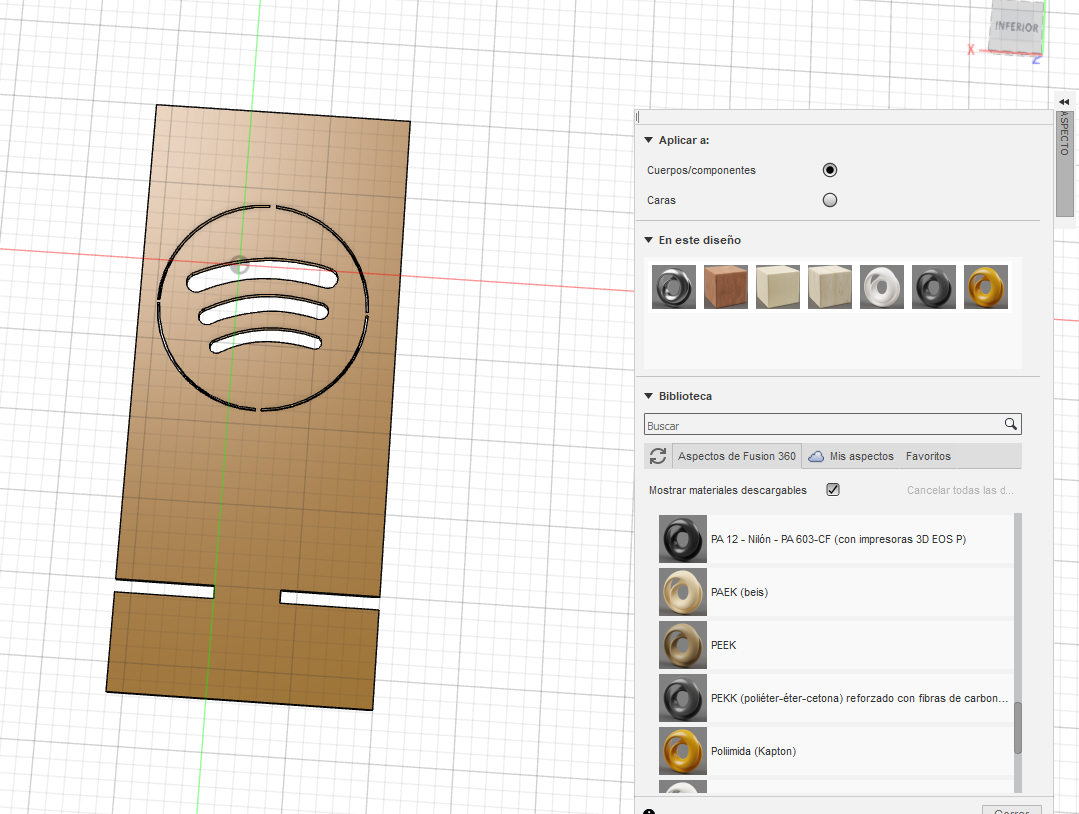This screenshot has height=814, width=1079.
Task: Pick the second light wood cube appearance
Action: click(830, 287)
